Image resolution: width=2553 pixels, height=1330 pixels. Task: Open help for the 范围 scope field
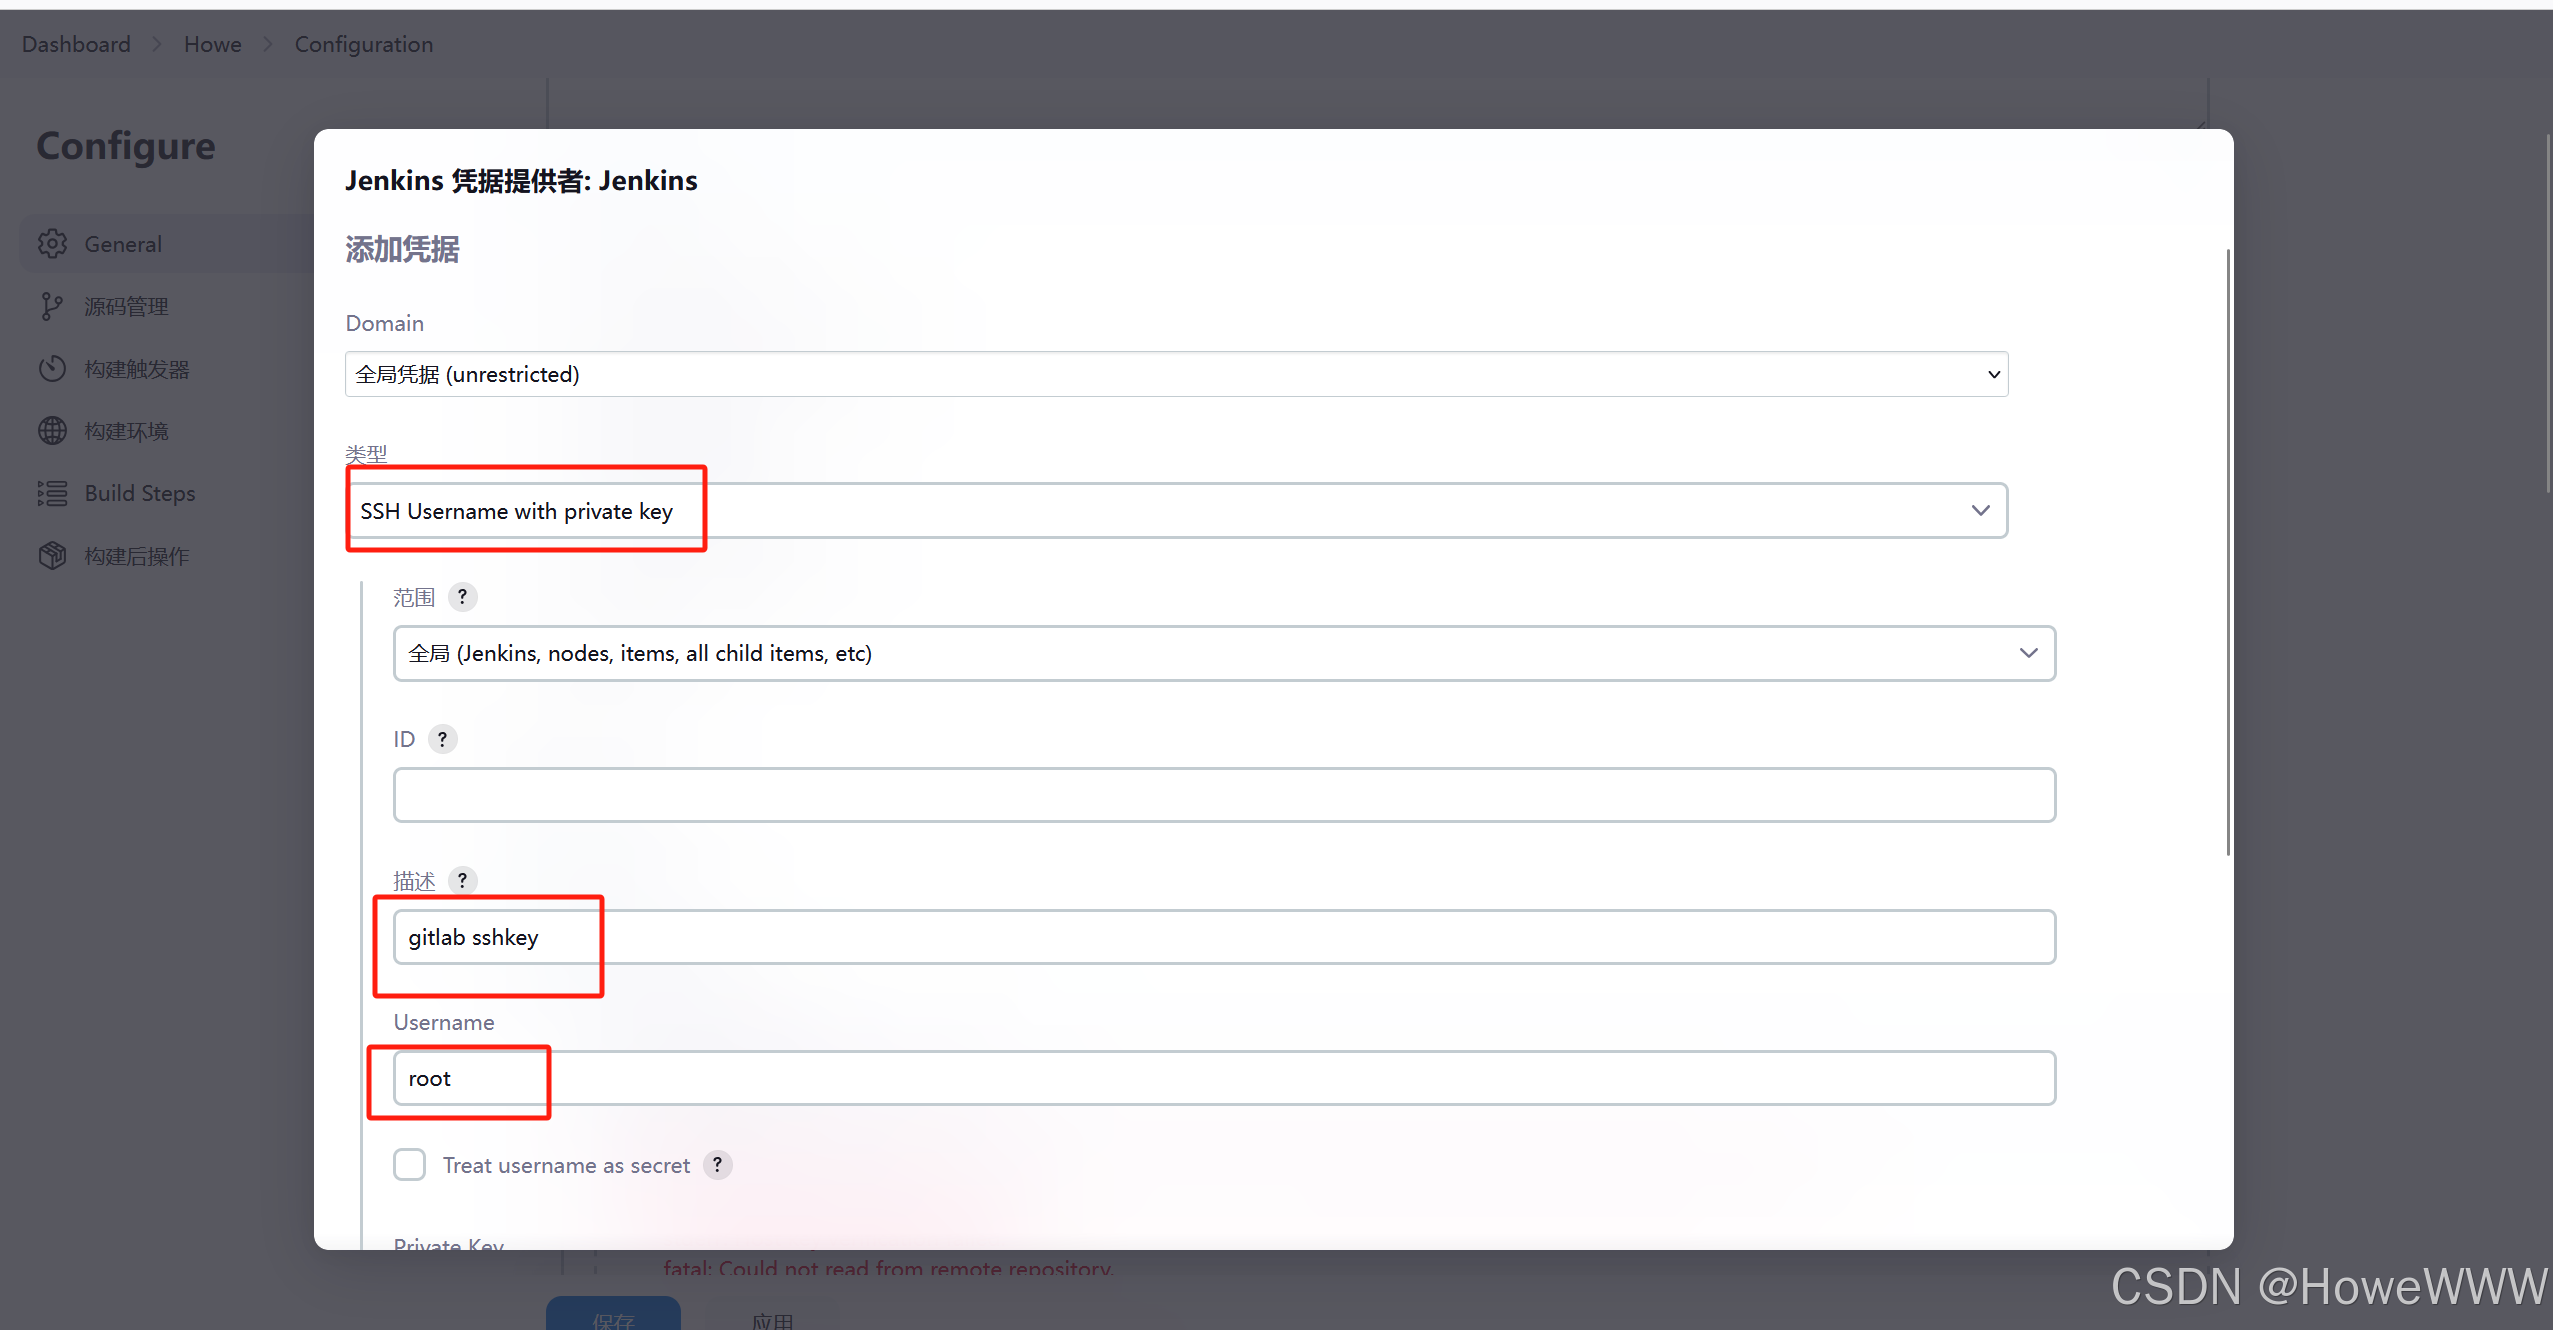(462, 597)
